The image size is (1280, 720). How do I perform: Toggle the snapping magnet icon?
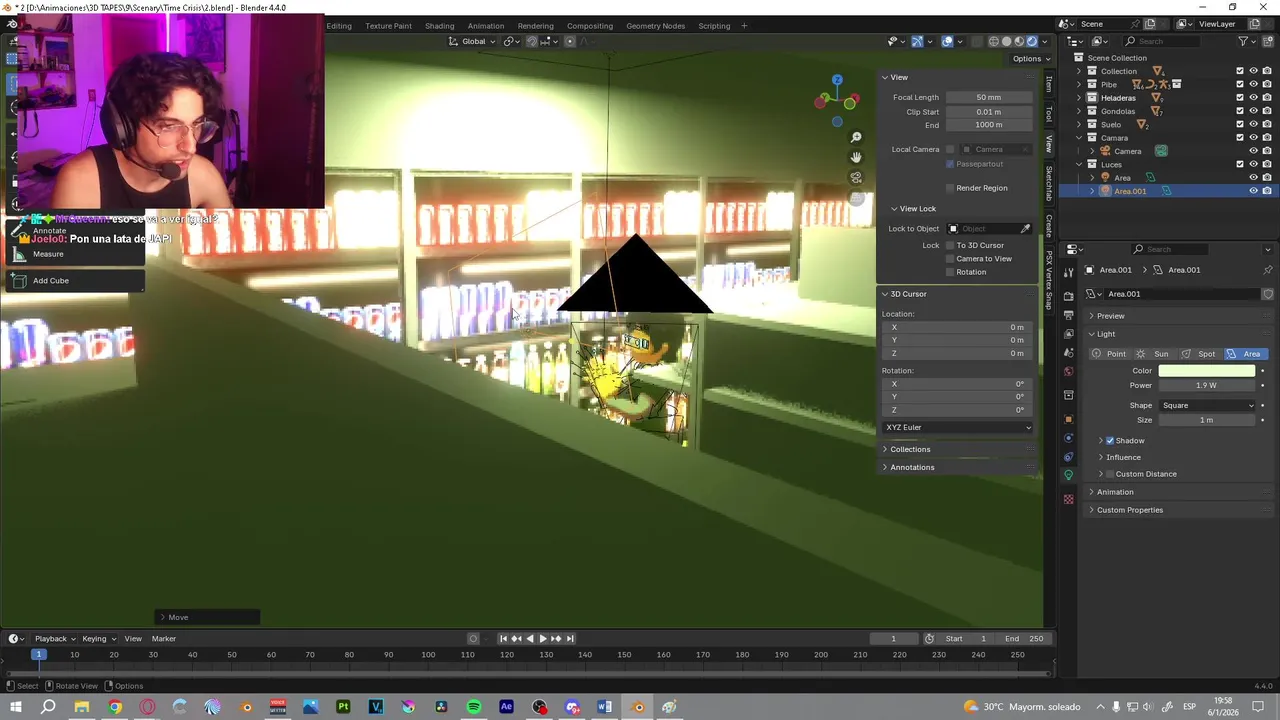532,41
